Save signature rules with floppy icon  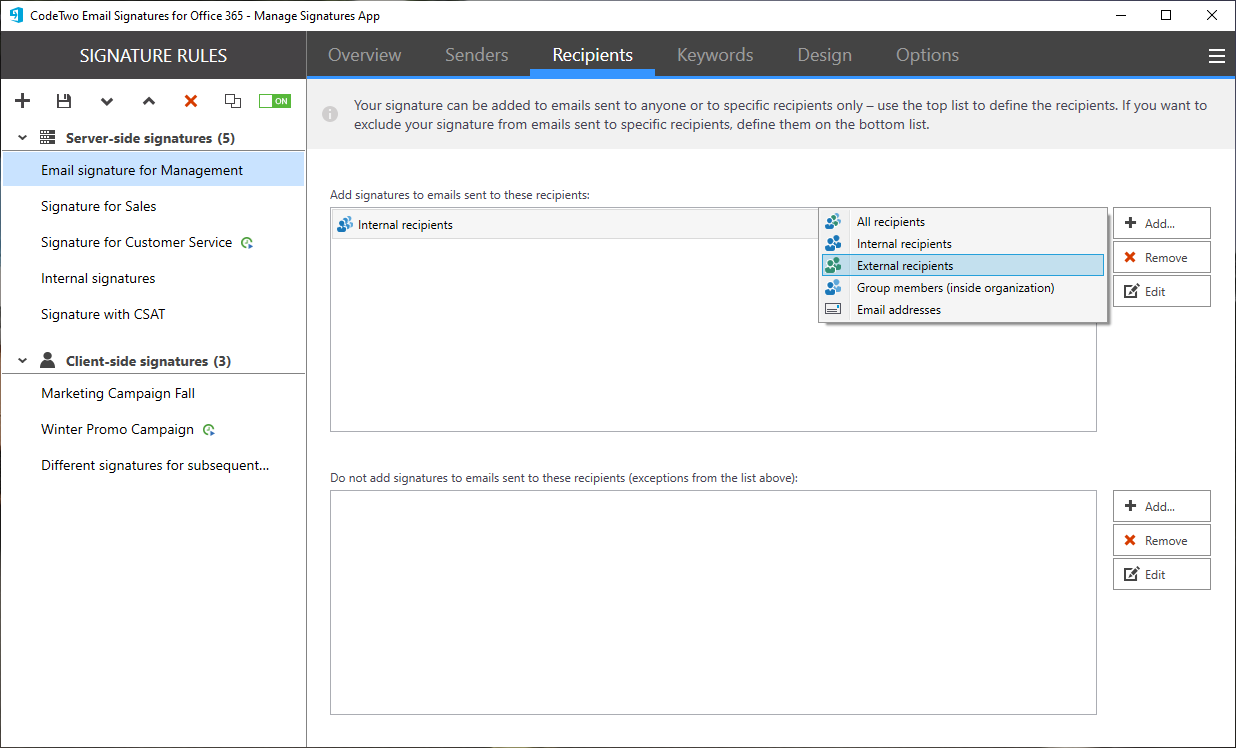[64, 101]
